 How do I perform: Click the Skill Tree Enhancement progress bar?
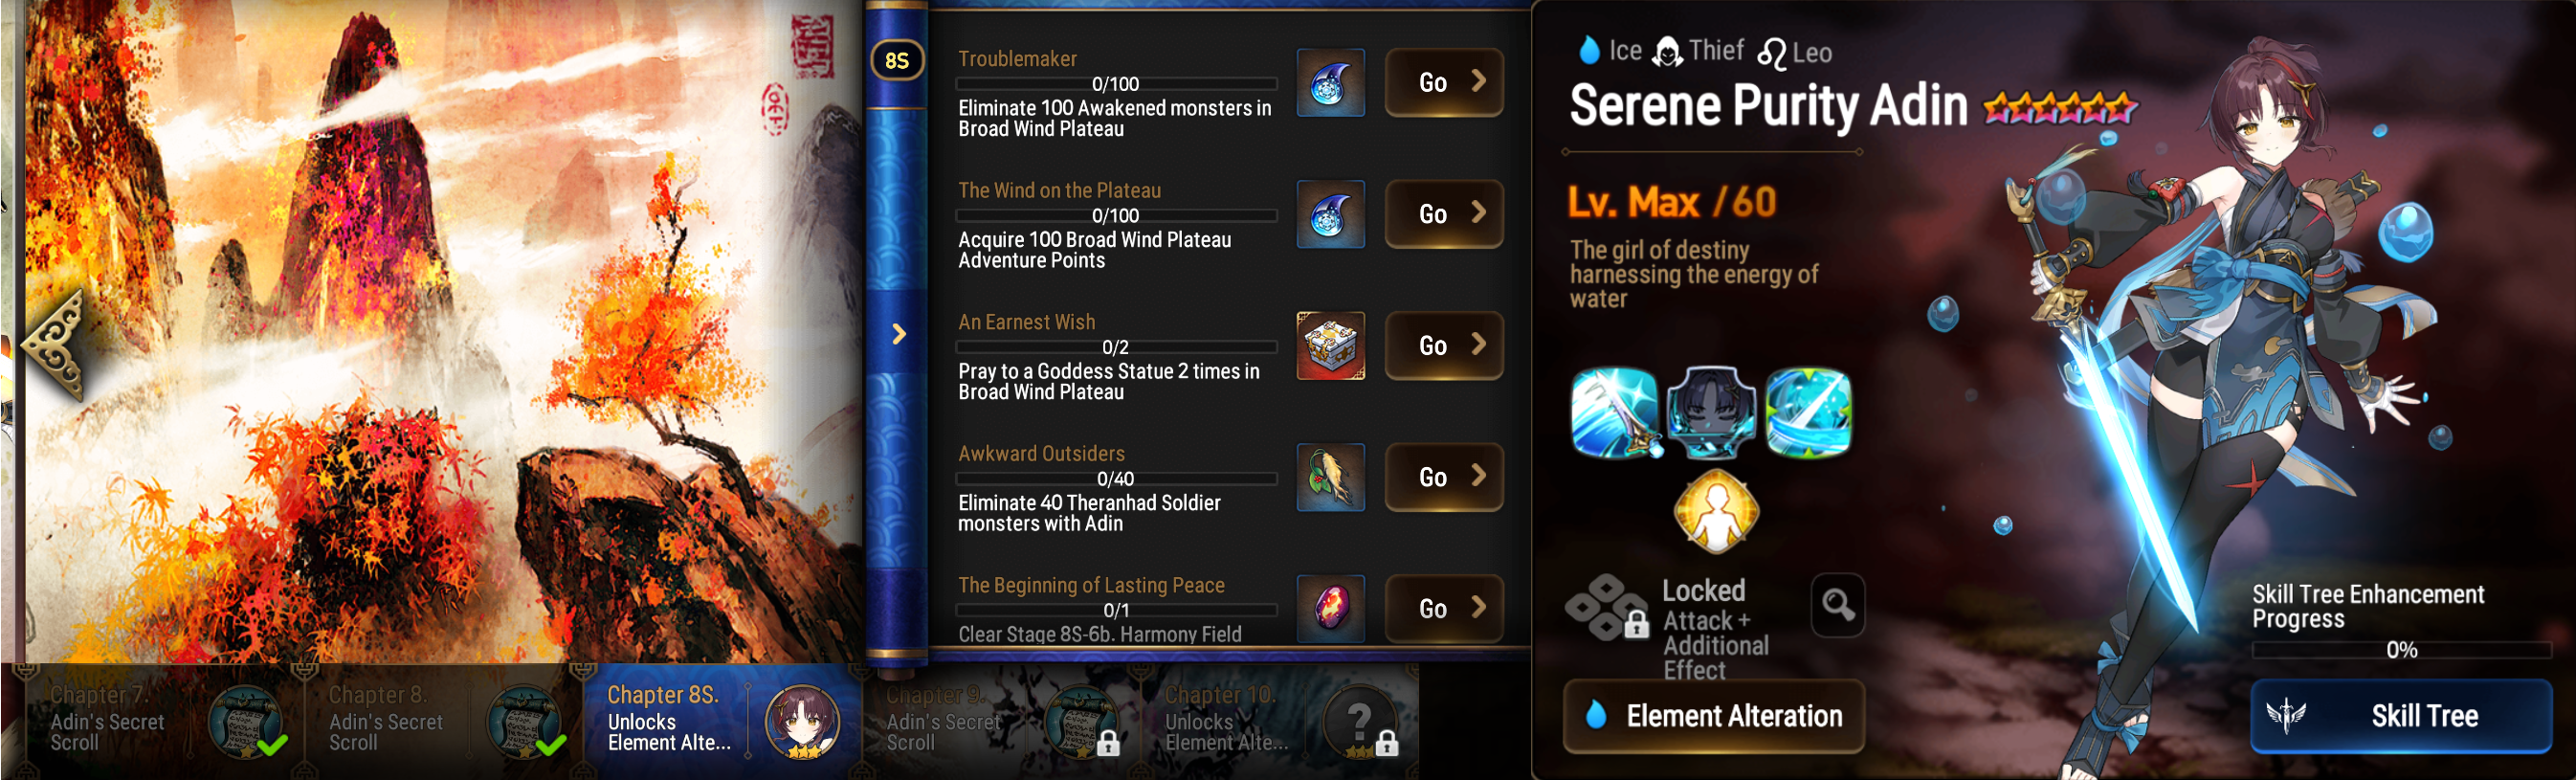point(2401,650)
